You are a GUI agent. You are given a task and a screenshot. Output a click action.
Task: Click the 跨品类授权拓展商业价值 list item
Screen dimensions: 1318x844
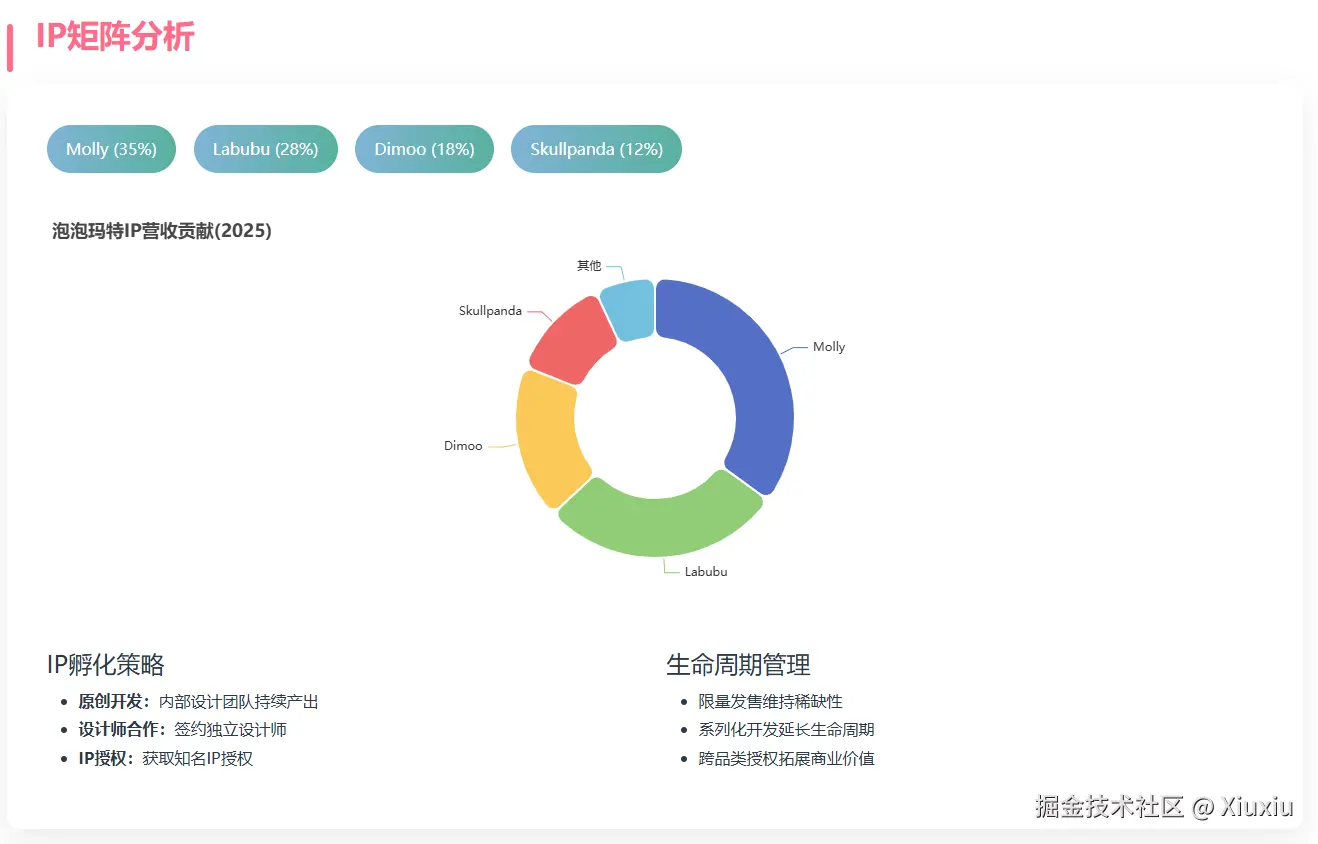pos(786,758)
